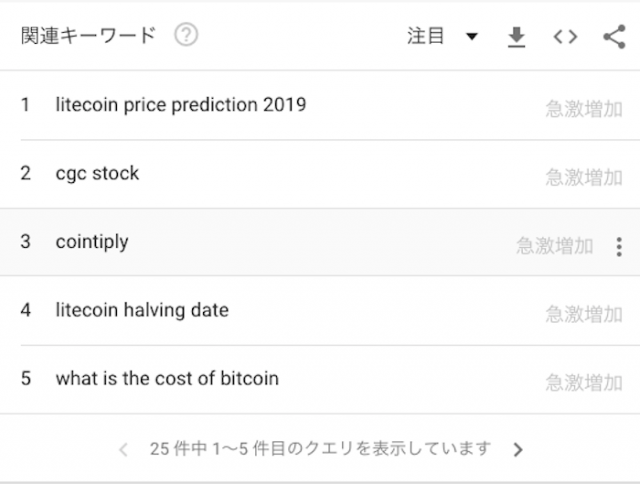The height and width of the screenshot is (484, 640).
Task: Go to previous page of queries
Action: click(x=123, y=449)
